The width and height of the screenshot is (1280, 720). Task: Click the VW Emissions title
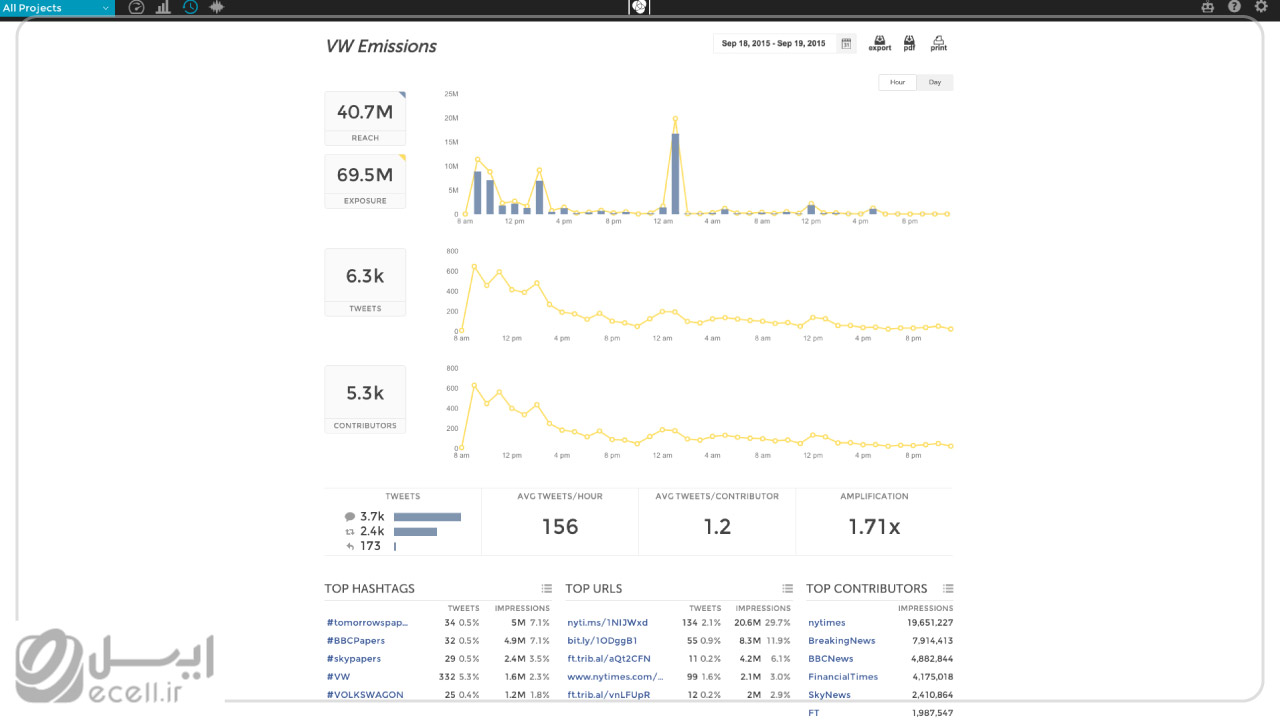pos(381,46)
